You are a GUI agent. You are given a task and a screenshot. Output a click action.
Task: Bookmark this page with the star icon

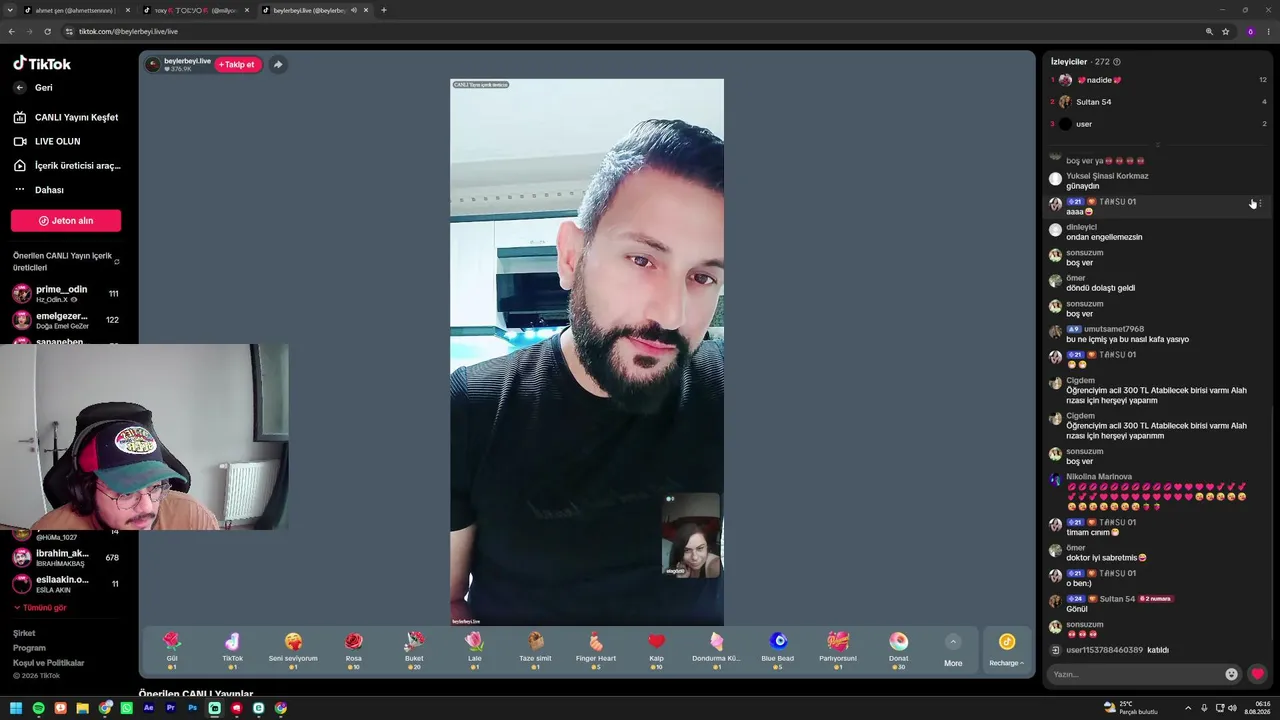point(1225,31)
